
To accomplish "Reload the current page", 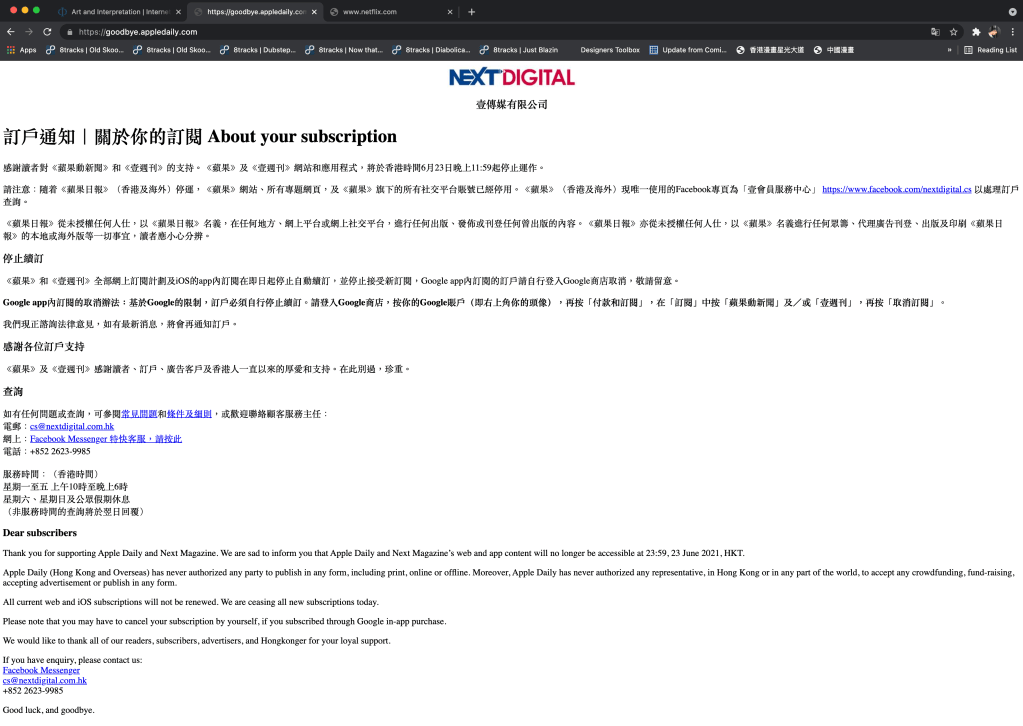I will point(47,32).
